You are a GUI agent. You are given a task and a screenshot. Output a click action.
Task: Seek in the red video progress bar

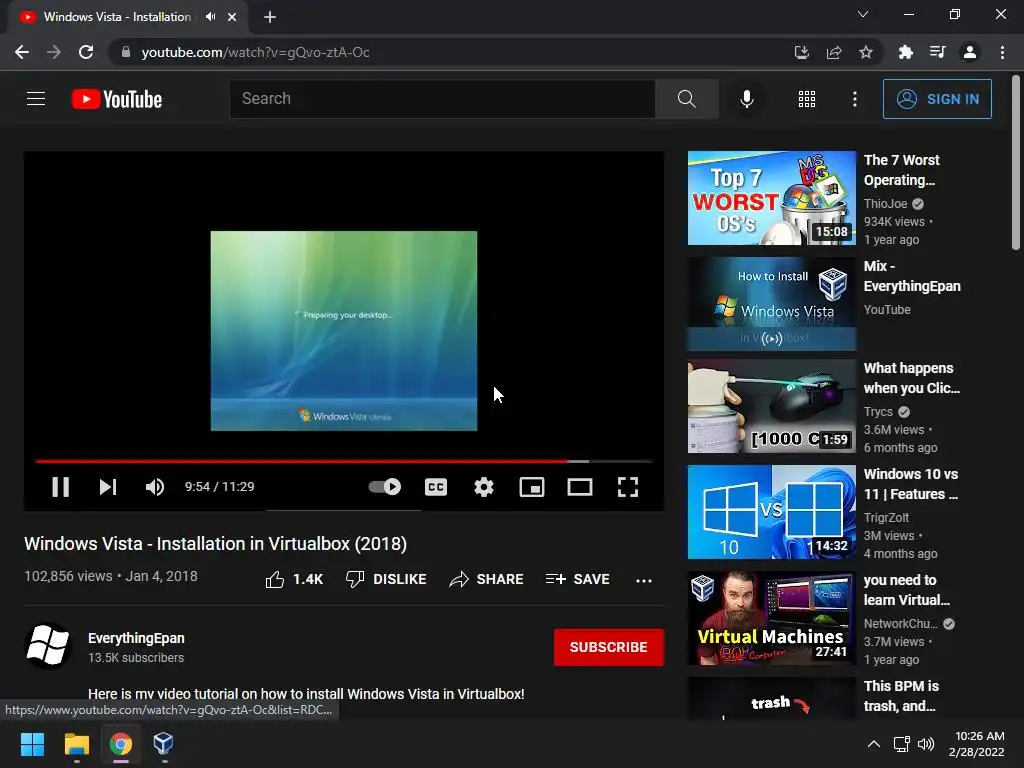point(344,461)
